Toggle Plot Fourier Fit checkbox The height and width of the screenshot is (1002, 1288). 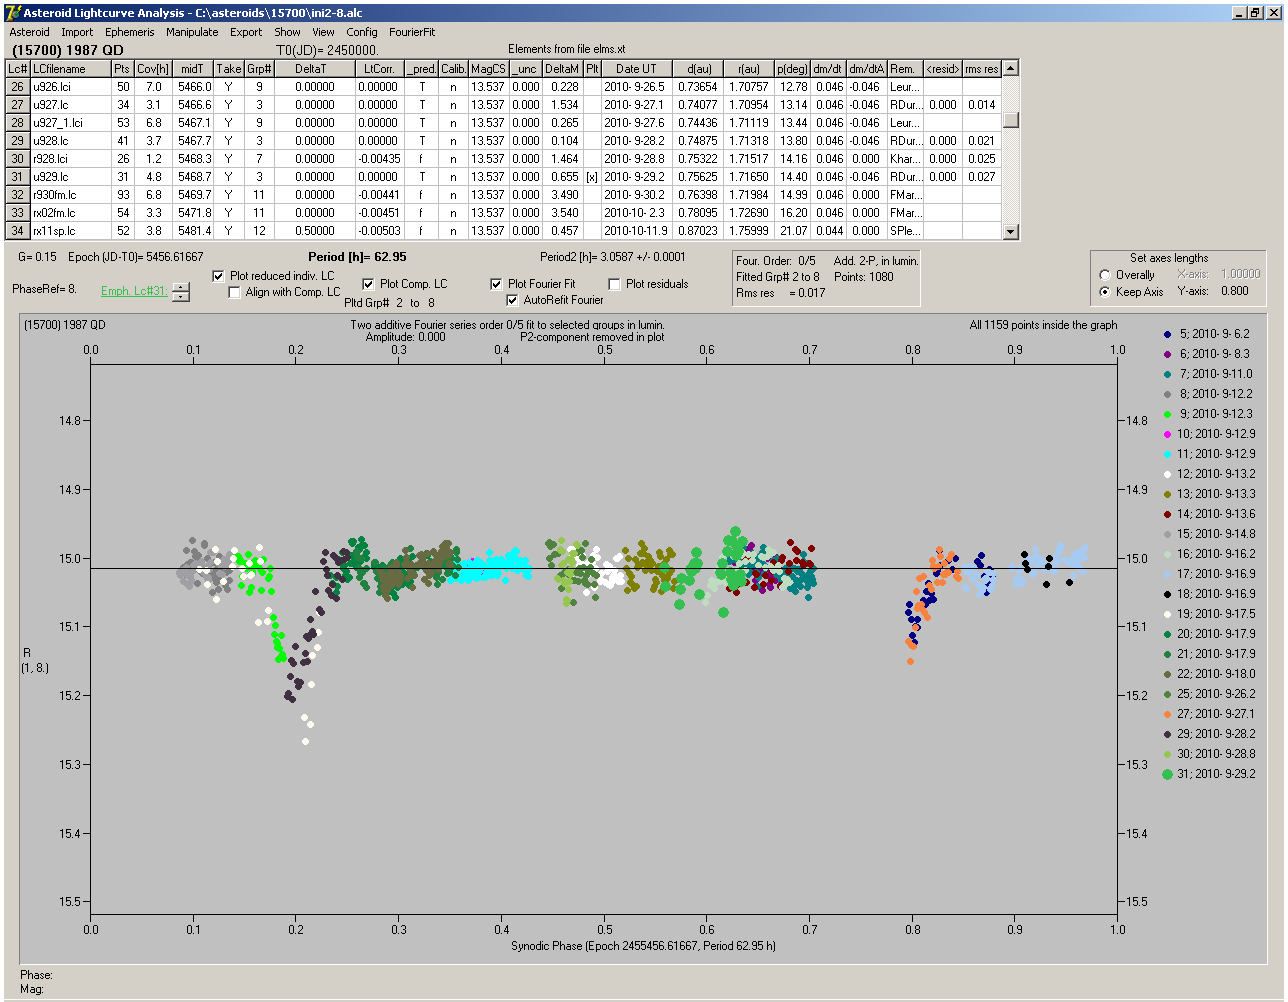click(496, 284)
